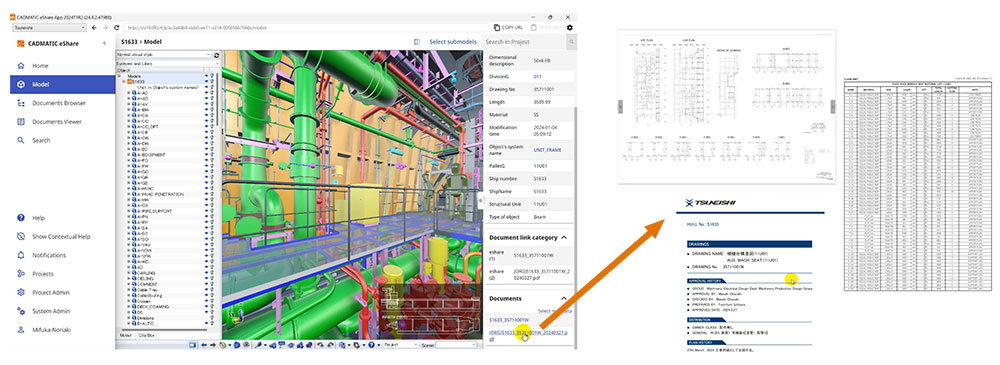Click the next view arrow in viewer toolbar
1000x365 pixels.
(213, 345)
